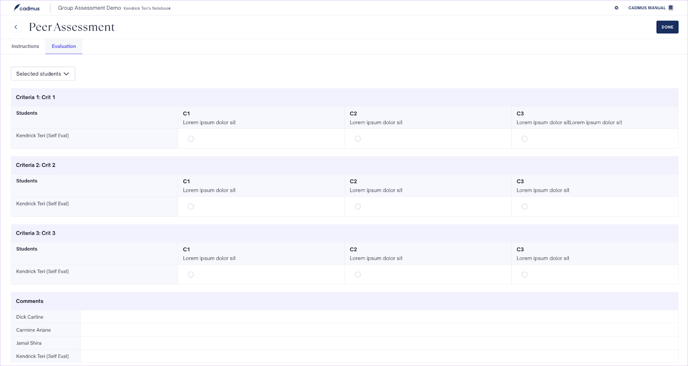
Task: Pick C3 radio under Criteria 3
Action: [524, 274]
